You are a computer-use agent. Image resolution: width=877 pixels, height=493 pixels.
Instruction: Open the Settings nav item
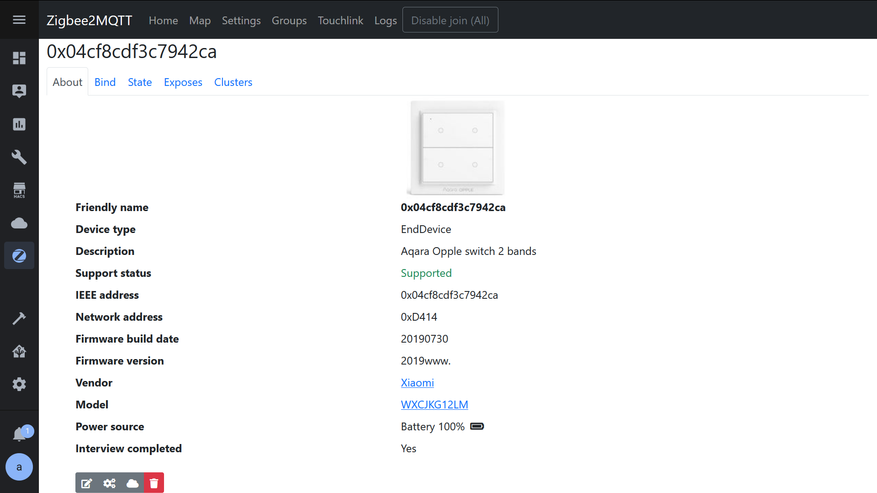point(241,20)
